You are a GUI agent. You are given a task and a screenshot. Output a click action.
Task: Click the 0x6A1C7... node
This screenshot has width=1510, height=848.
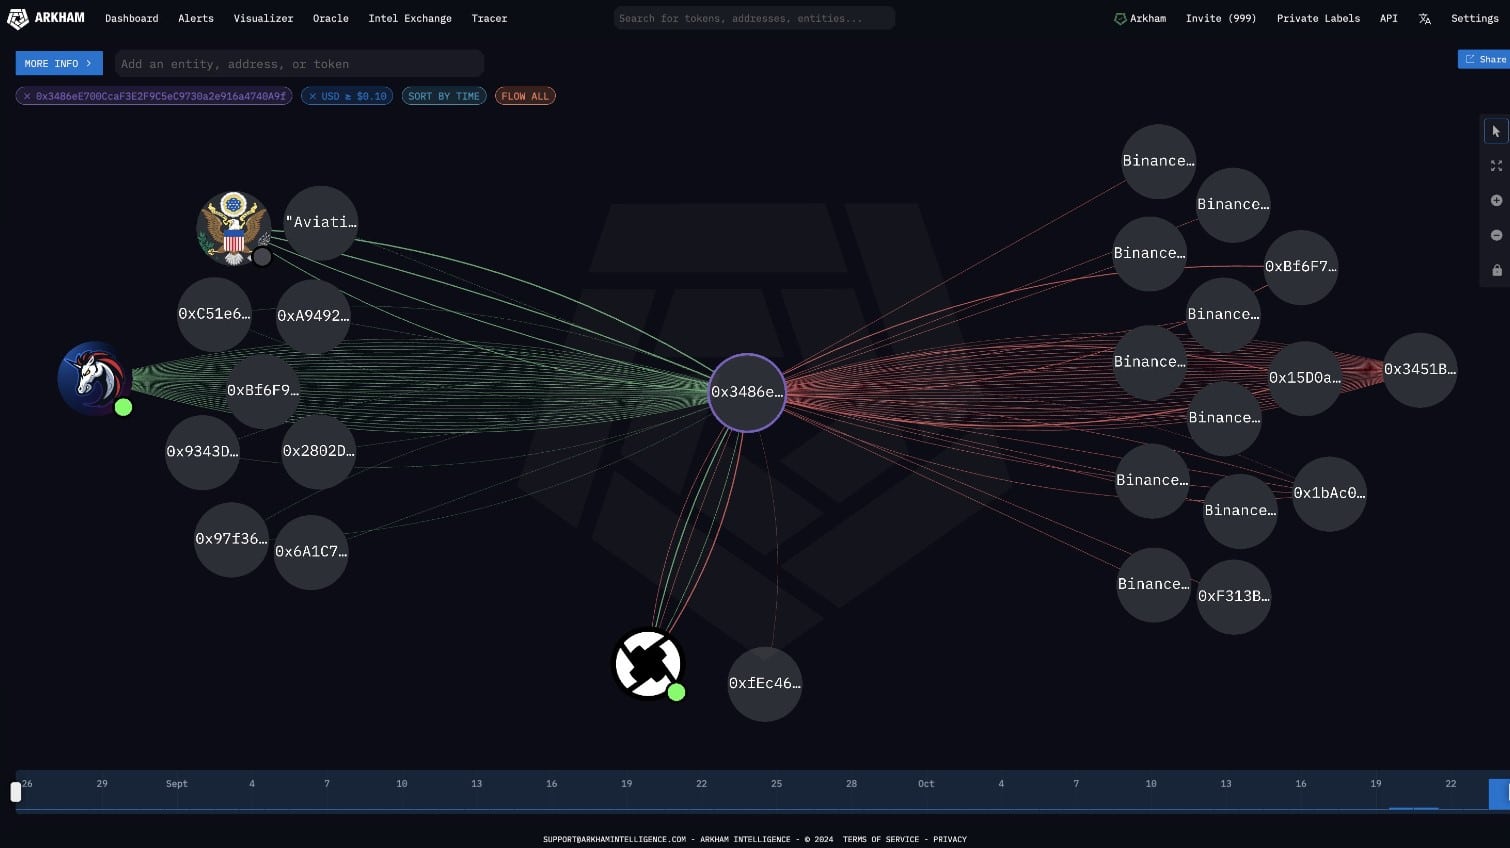click(x=311, y=552)
